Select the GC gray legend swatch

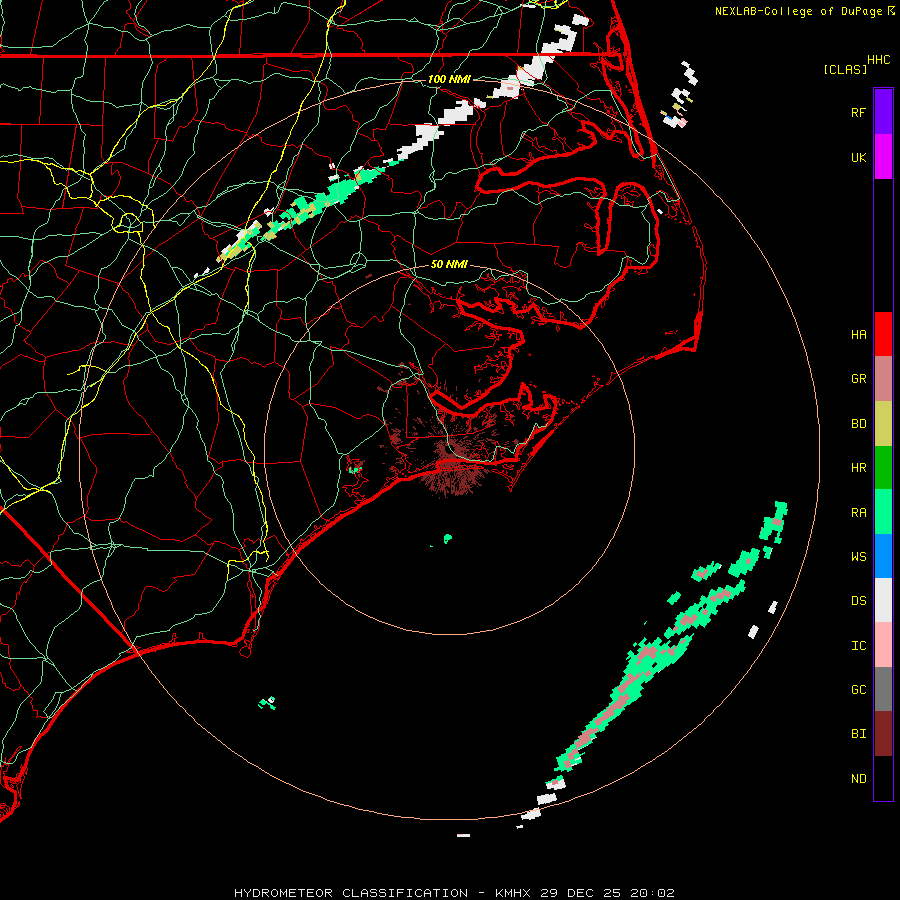[x=883, y=689]
